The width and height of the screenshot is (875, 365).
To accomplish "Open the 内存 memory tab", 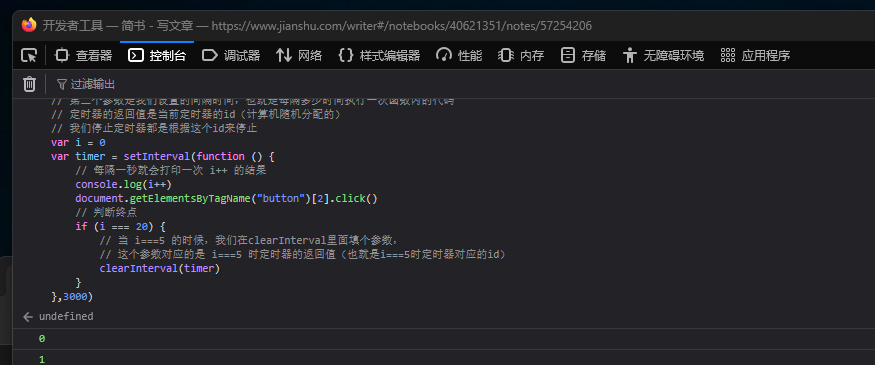I will 521,55.
